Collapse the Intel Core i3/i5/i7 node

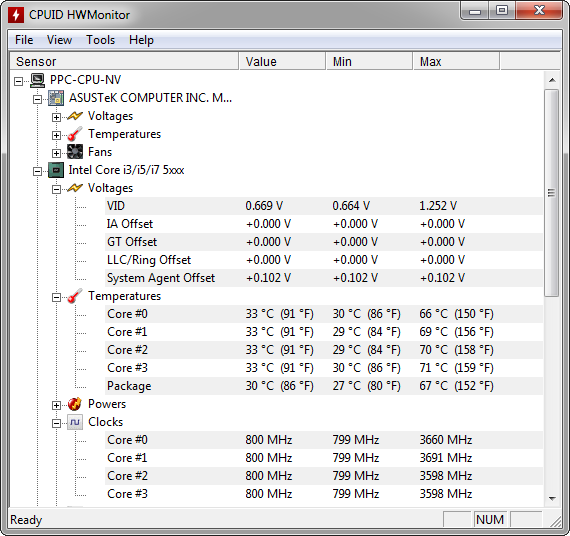click(x=37, y=171)
